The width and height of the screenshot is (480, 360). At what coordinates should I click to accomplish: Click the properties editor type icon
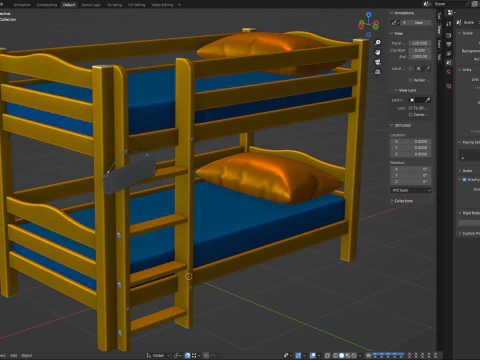(451, 12)
